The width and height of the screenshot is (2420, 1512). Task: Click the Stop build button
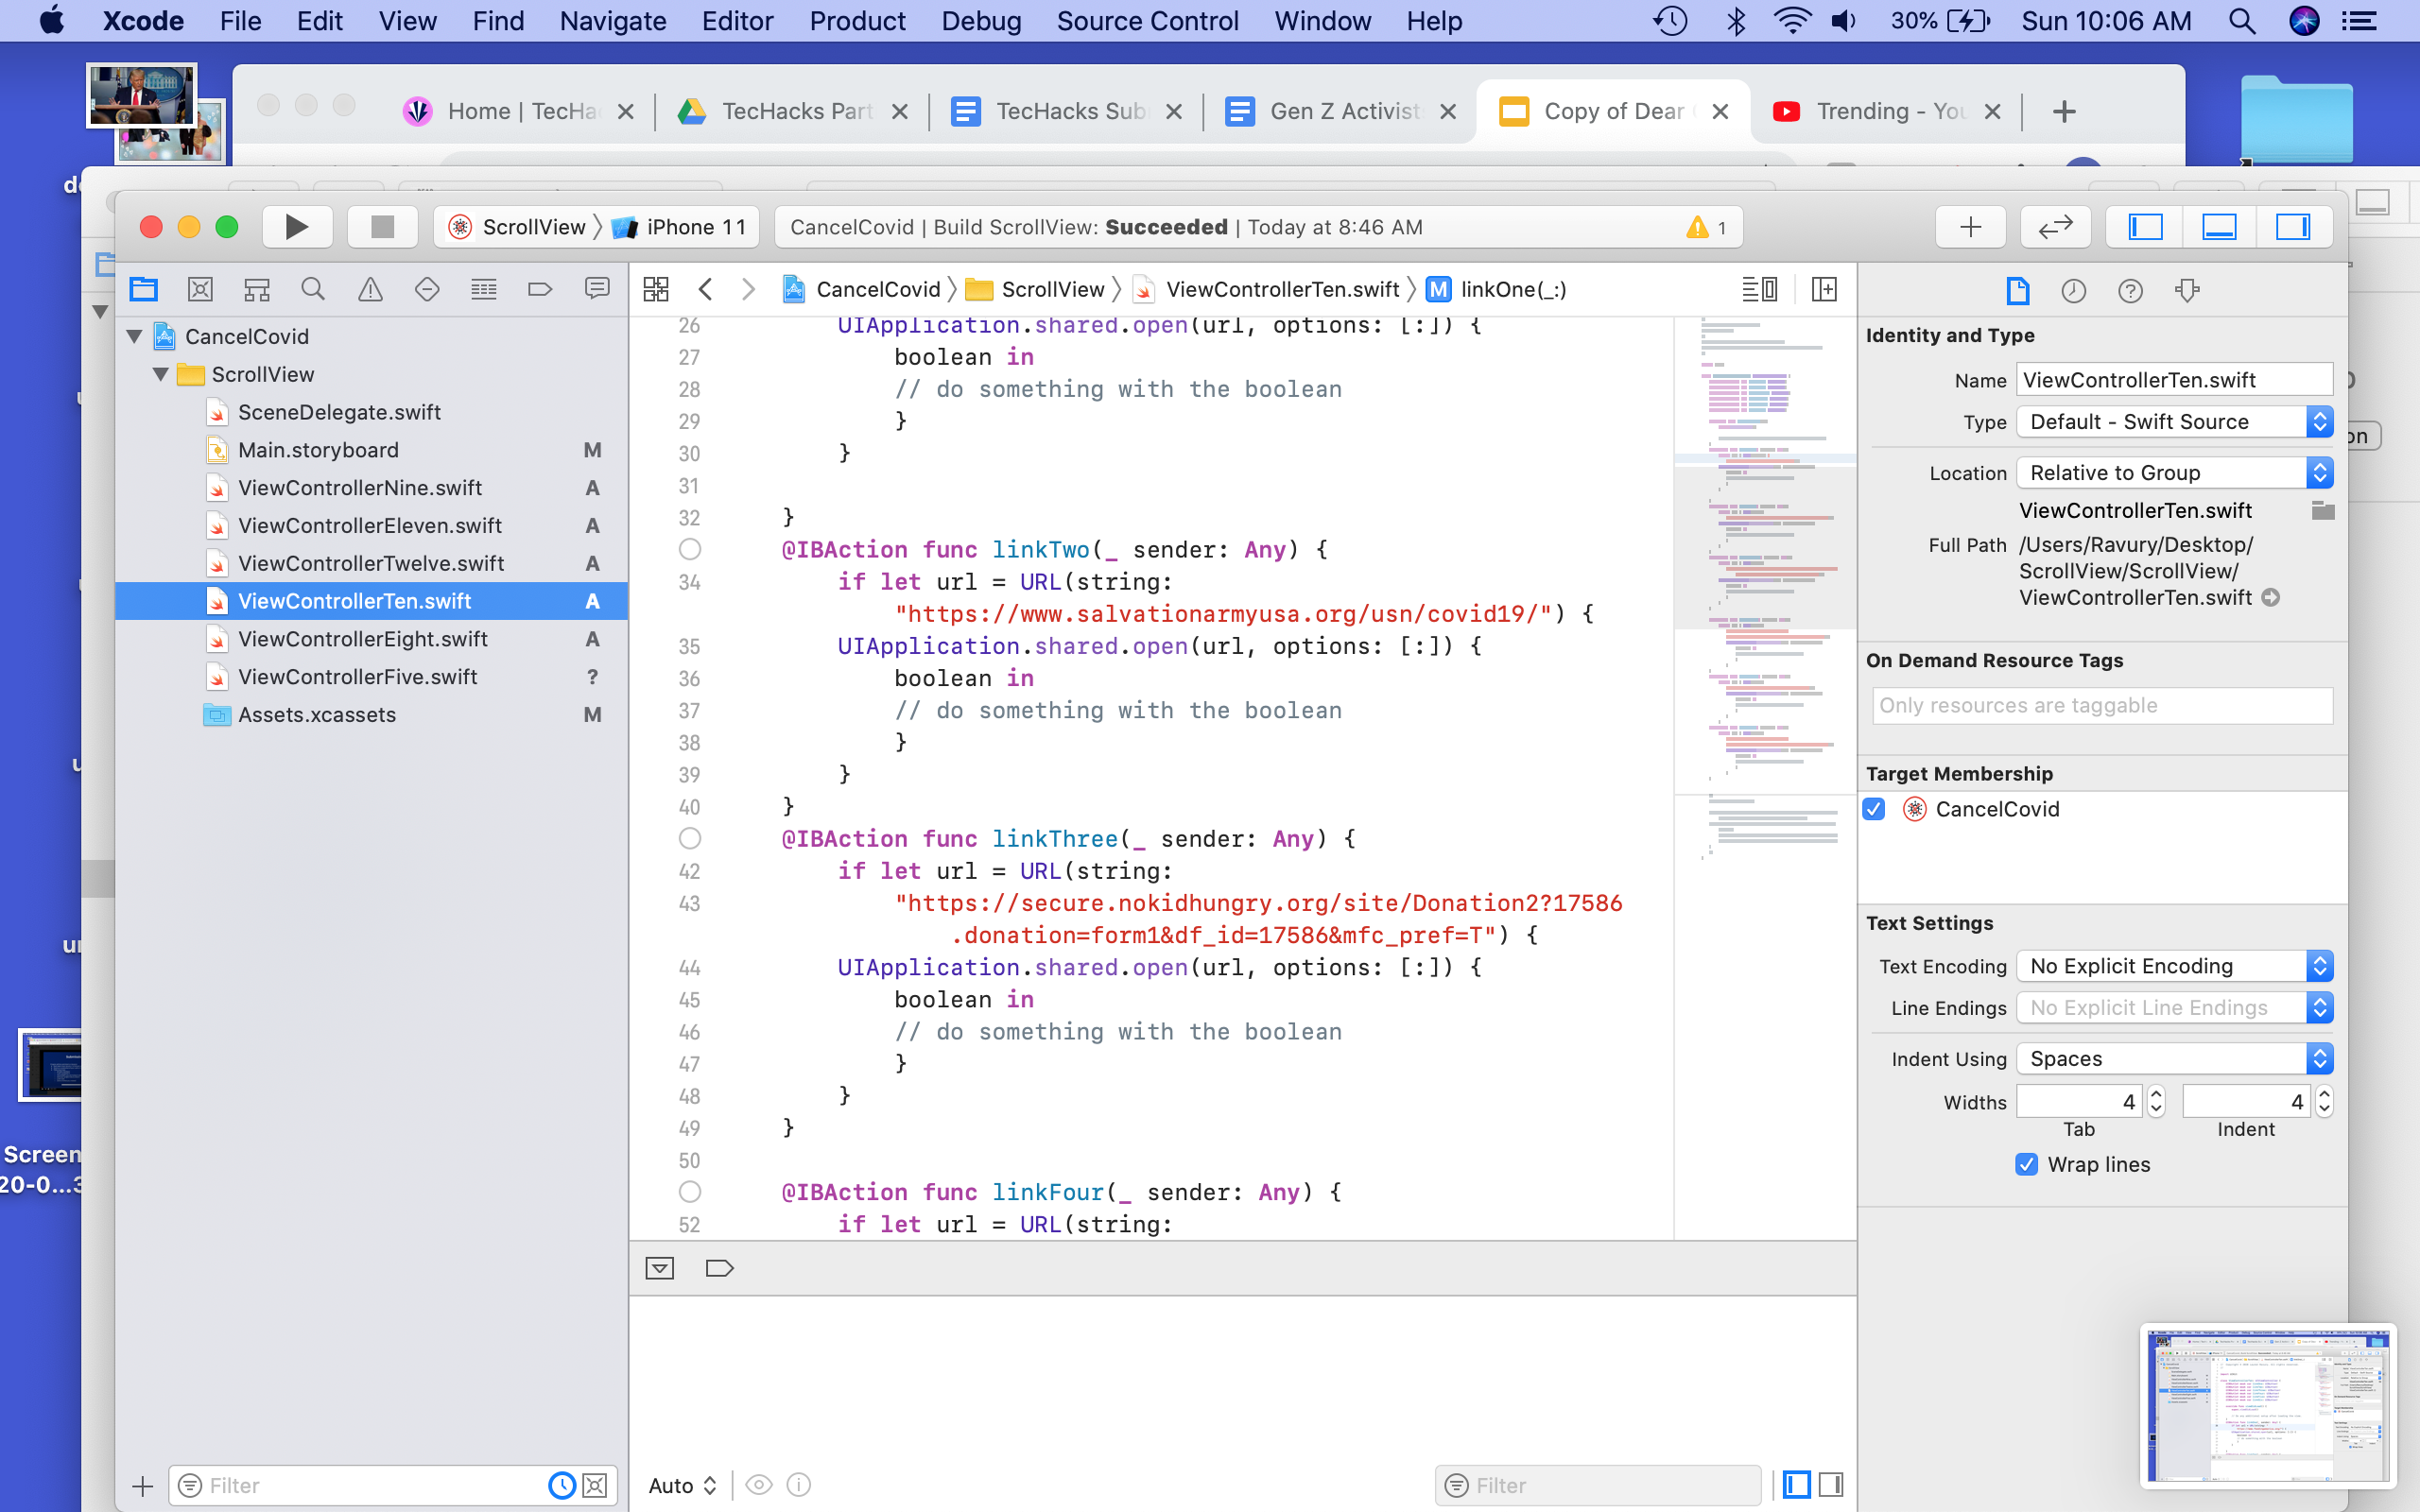point(382,227)
